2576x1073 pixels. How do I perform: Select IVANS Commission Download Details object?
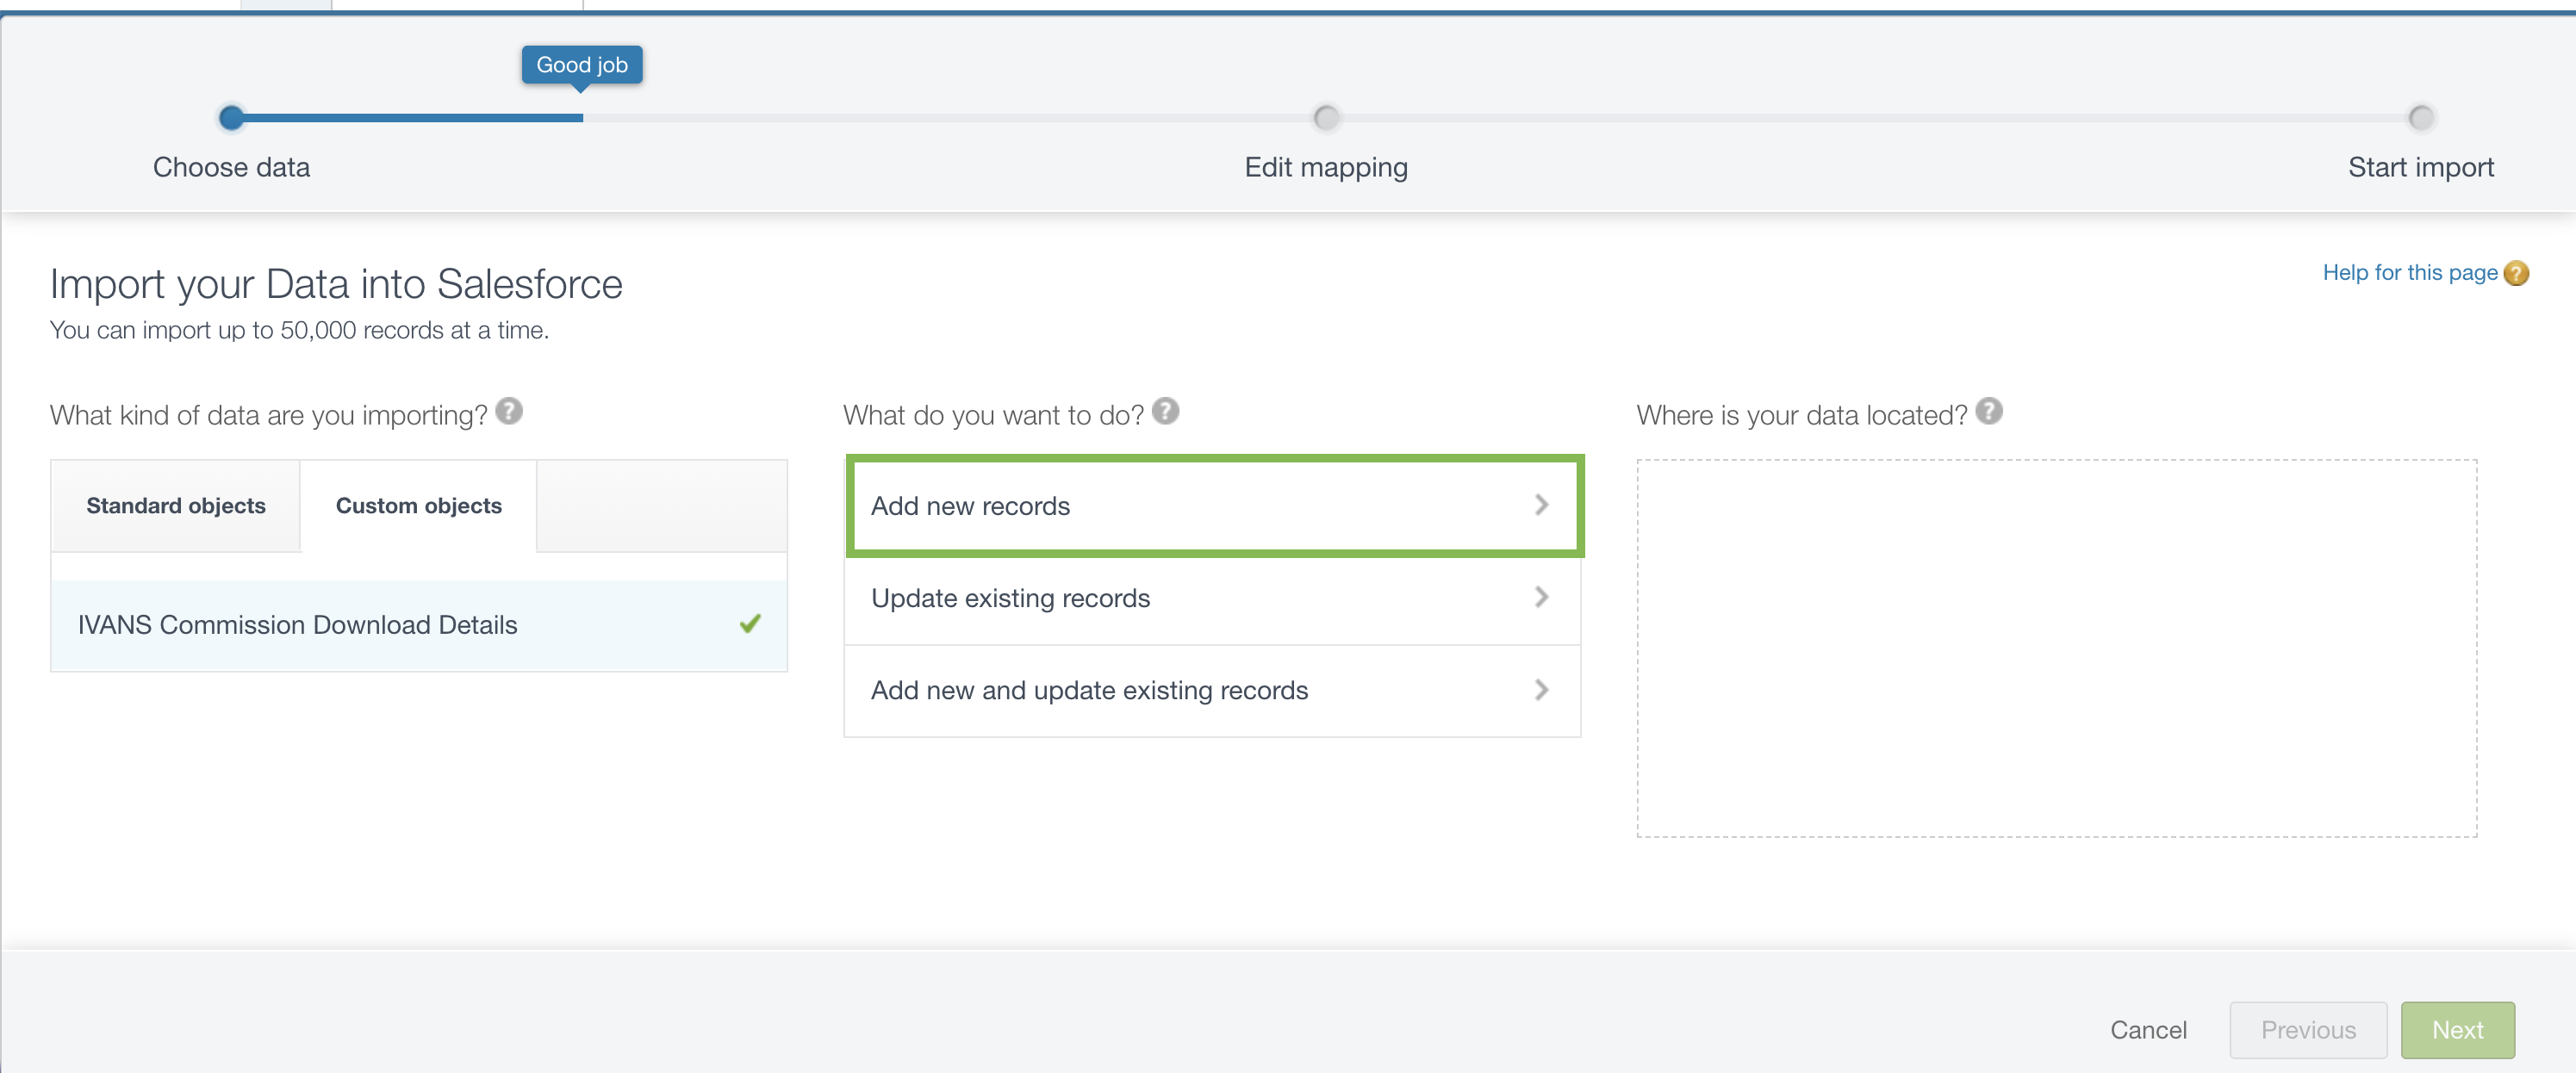point(419,625)
